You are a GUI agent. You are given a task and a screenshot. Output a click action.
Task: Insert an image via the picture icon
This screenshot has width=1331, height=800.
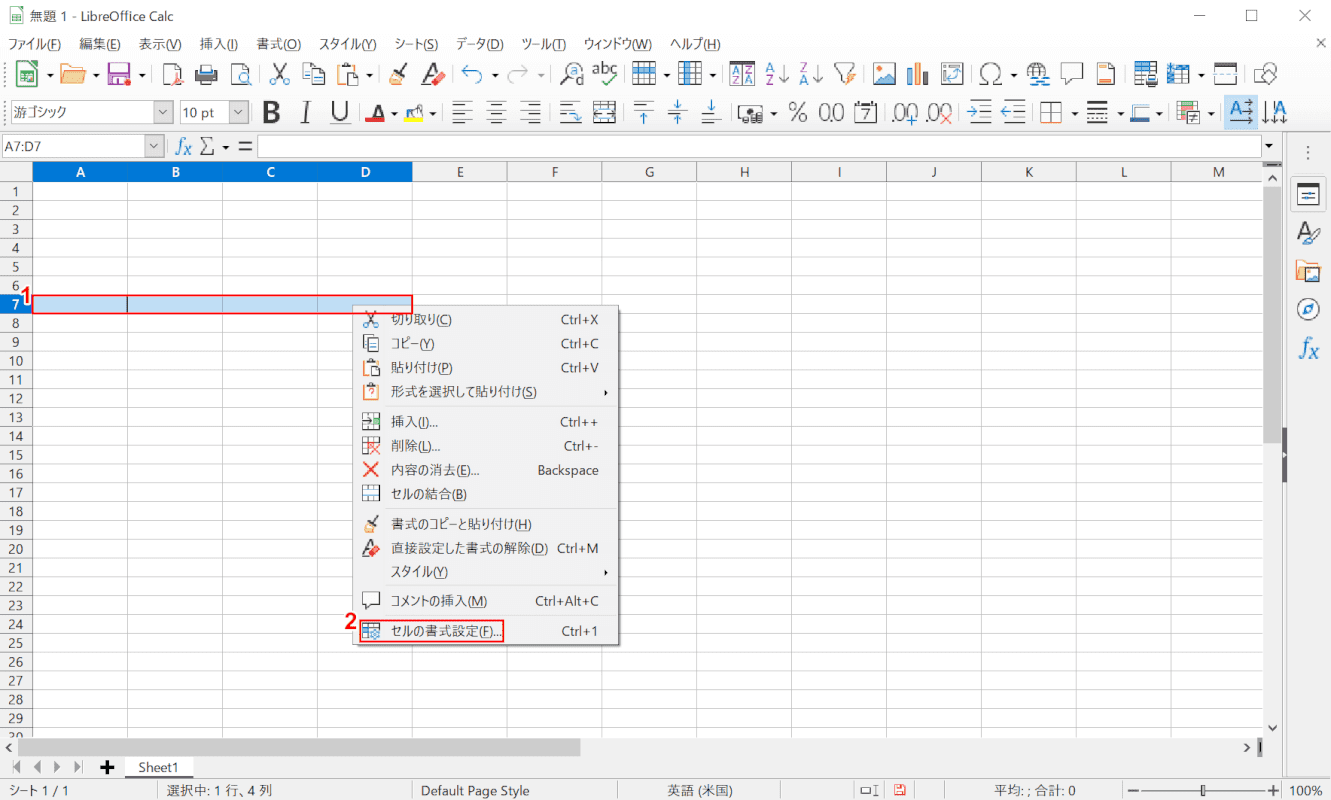(x=884, y=73)
